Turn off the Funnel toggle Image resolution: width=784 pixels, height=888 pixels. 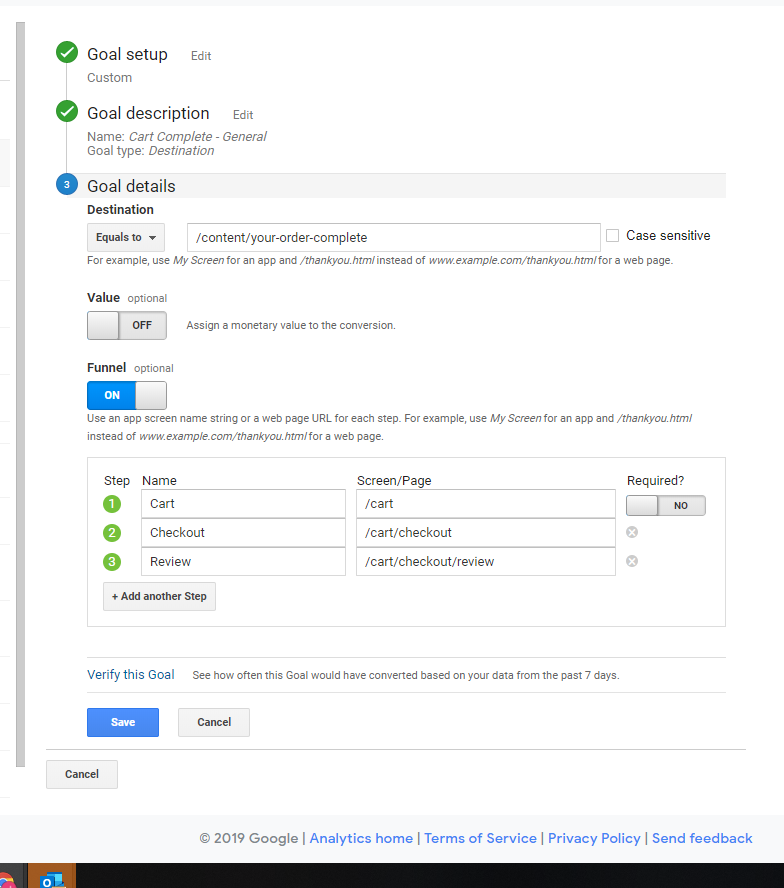[x=127, y=395]
